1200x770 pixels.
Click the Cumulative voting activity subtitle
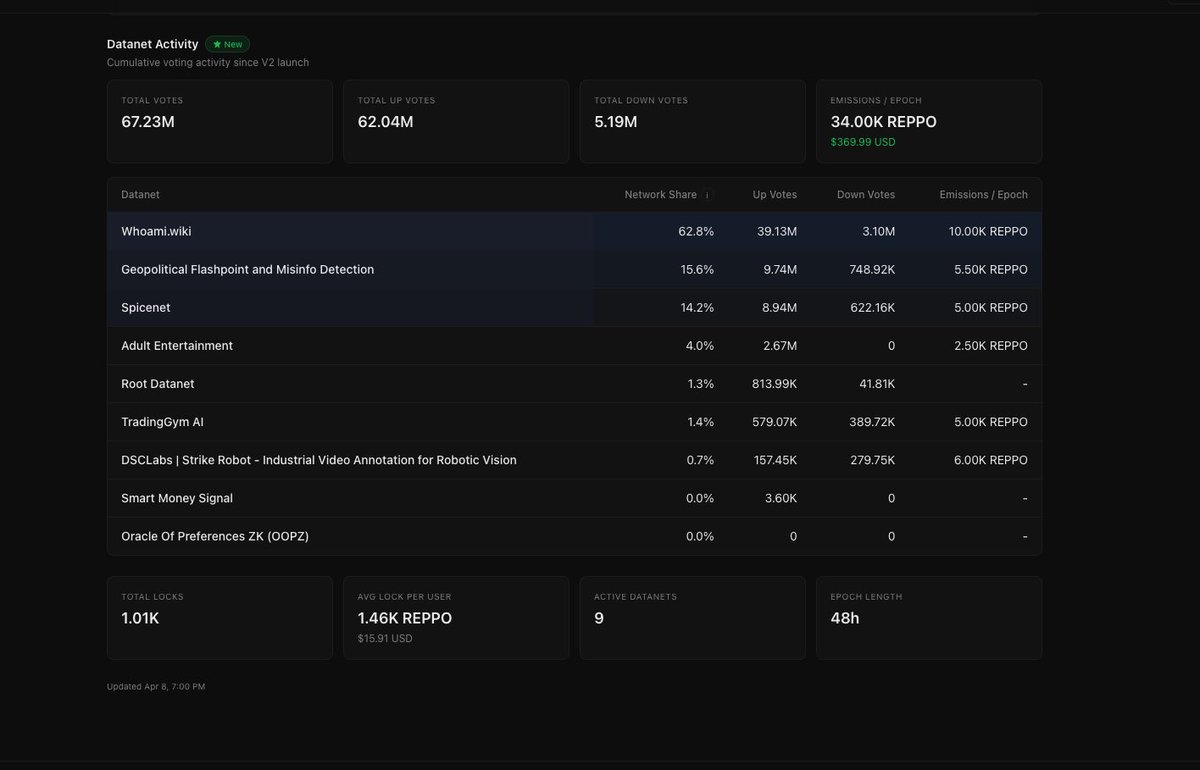pos(208,62)
